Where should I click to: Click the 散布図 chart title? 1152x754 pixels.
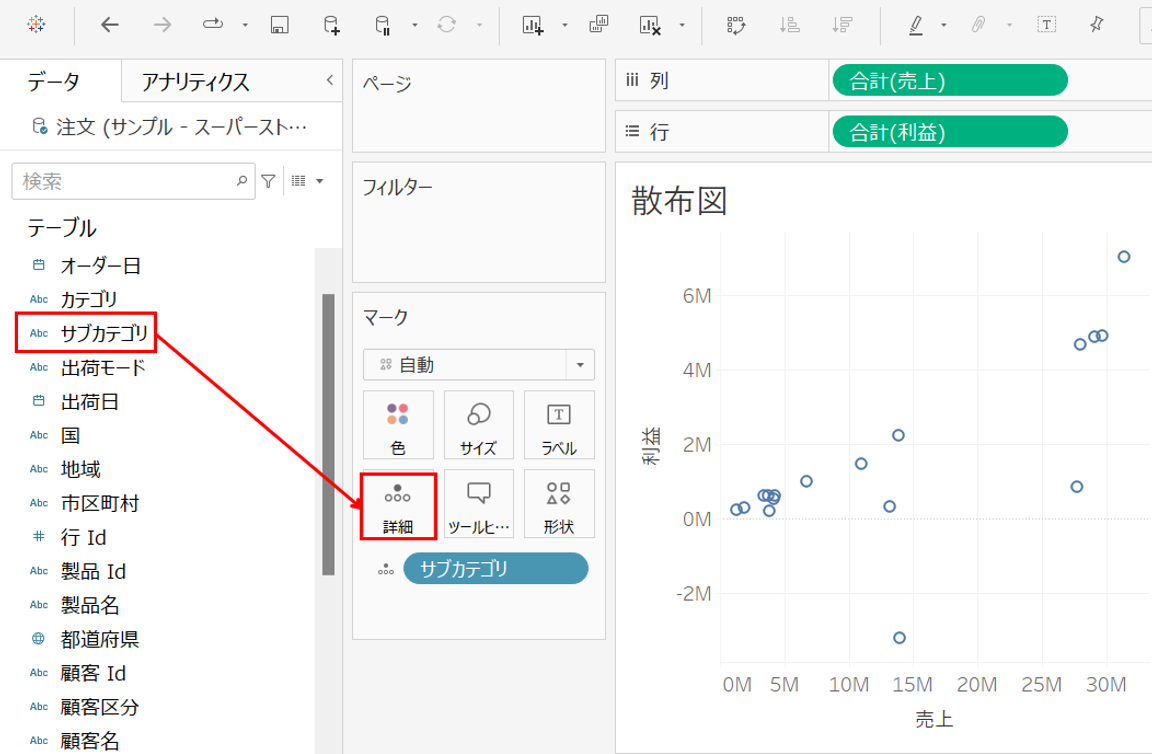point(680,200)
